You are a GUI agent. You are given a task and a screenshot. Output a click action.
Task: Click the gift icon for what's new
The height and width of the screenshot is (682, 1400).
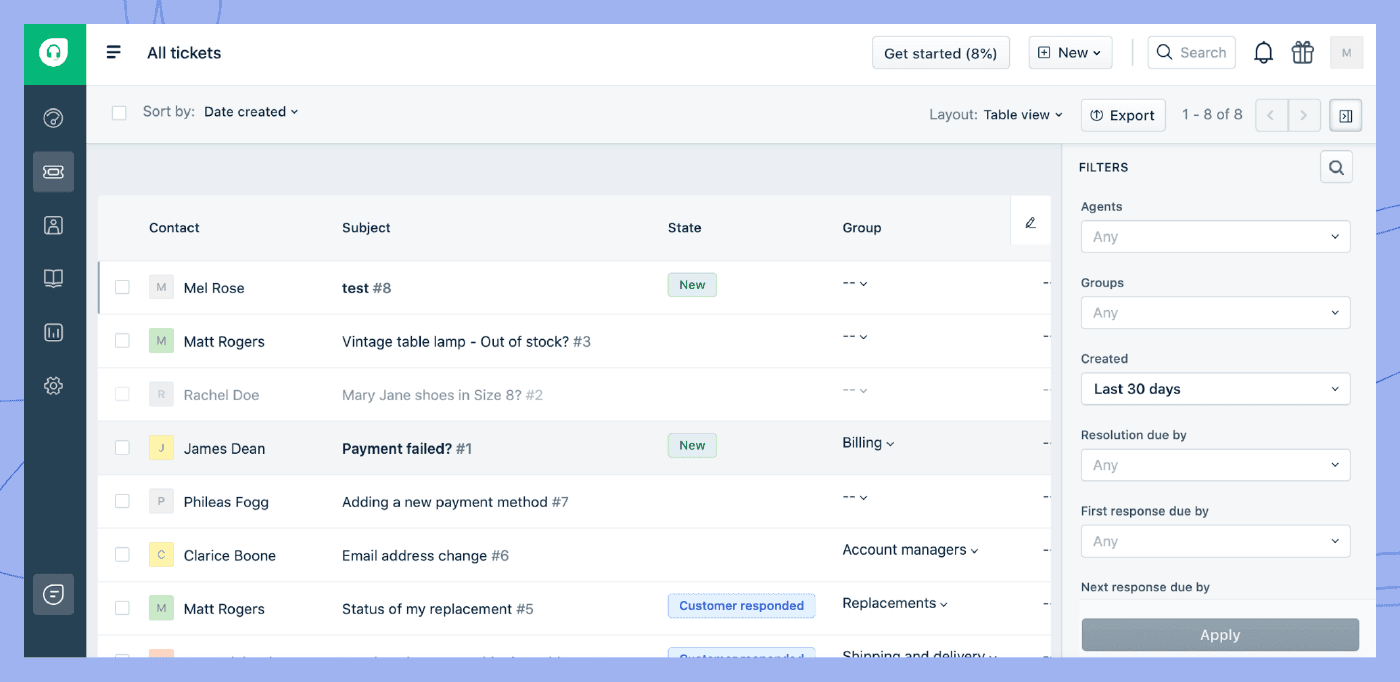1302,52
